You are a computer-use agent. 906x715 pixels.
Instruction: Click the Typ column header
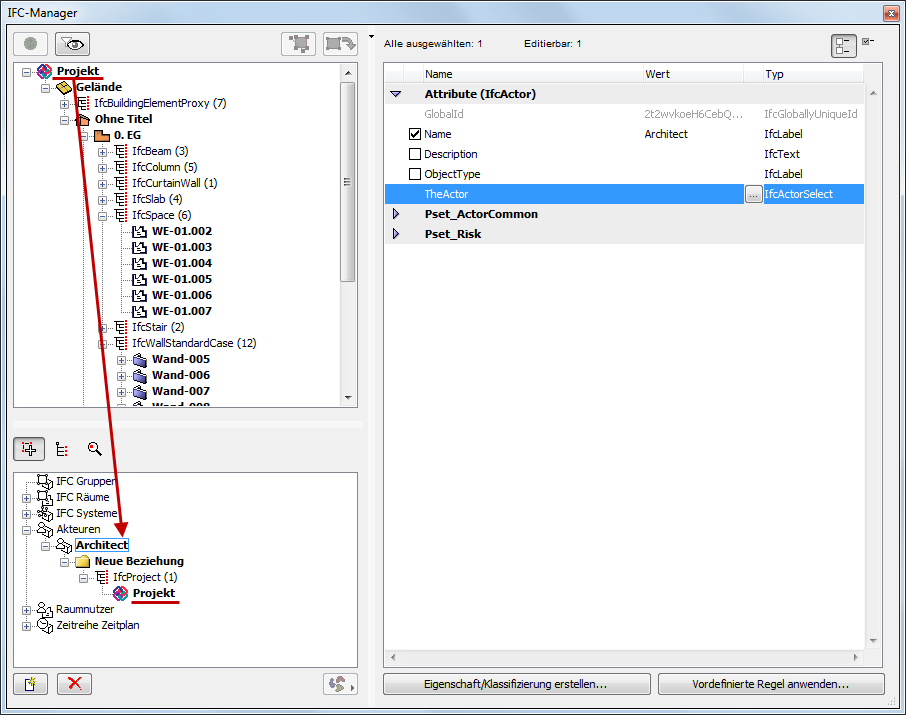pos(813,74)
